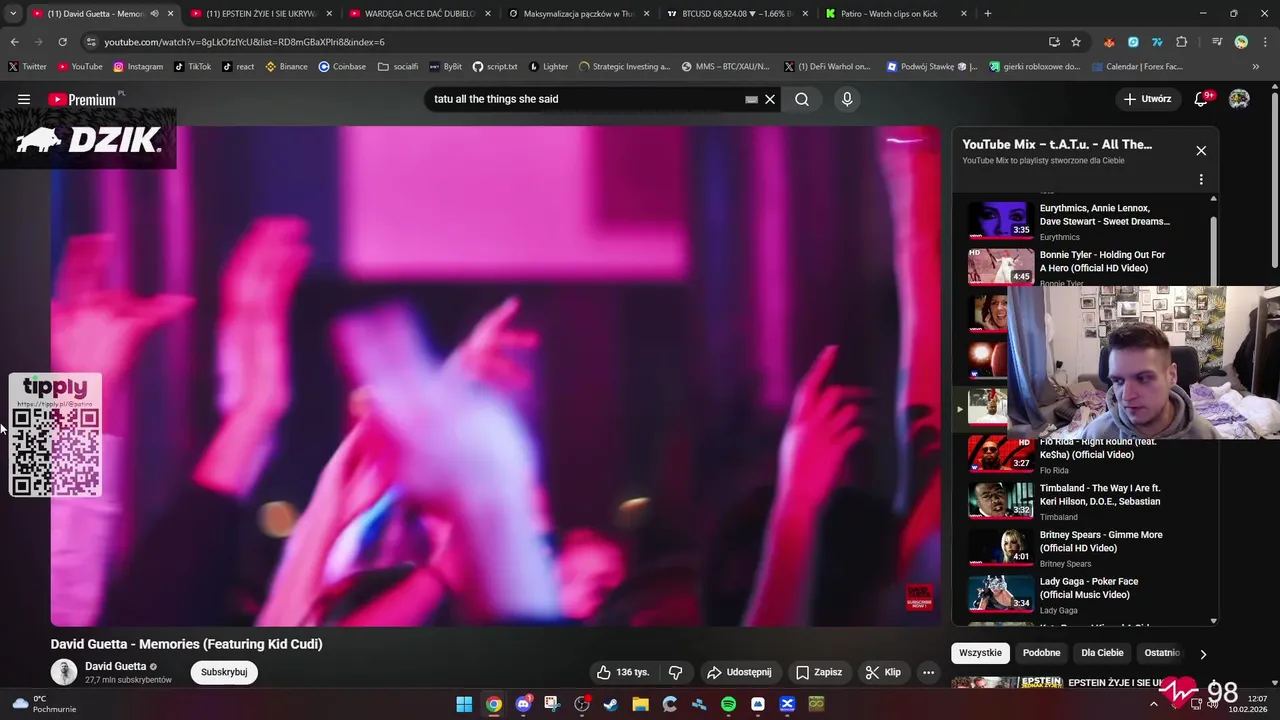Open TikTok bookmark
Viewport: 1280px width, 720px height.
point(192,67)
